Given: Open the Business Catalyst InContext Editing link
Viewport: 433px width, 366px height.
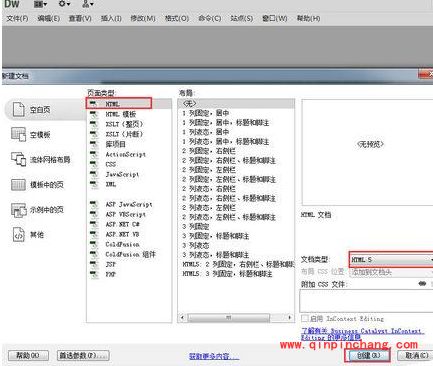Looking at the screenshot, I should click(x=363, y=334).
